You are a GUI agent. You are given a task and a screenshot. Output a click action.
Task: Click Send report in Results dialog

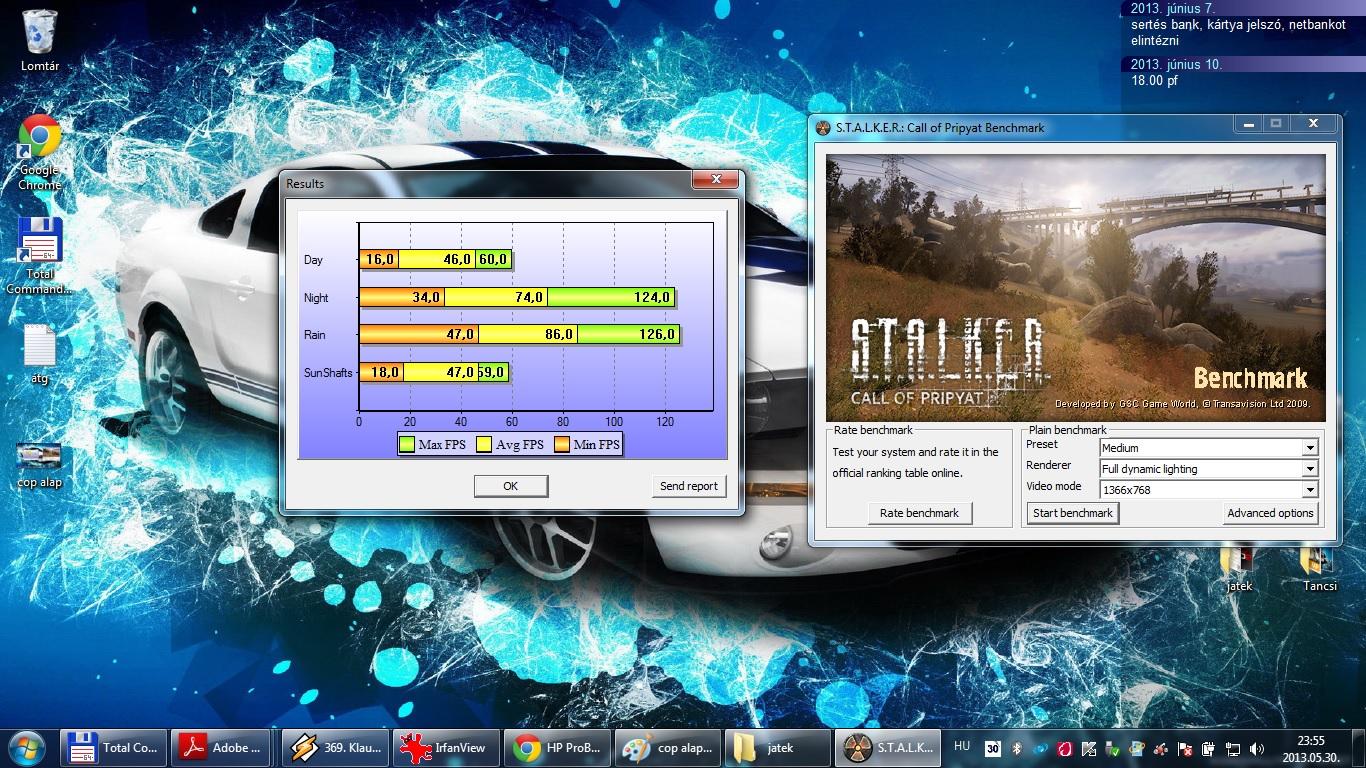click(x=689, y=486)
